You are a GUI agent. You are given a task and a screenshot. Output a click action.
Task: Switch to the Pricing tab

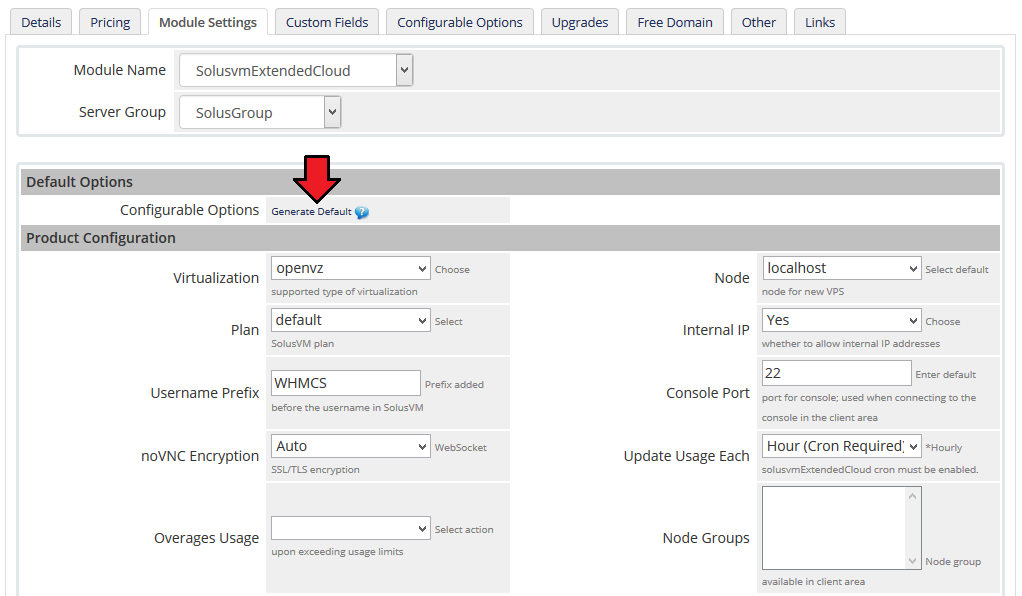110,22
